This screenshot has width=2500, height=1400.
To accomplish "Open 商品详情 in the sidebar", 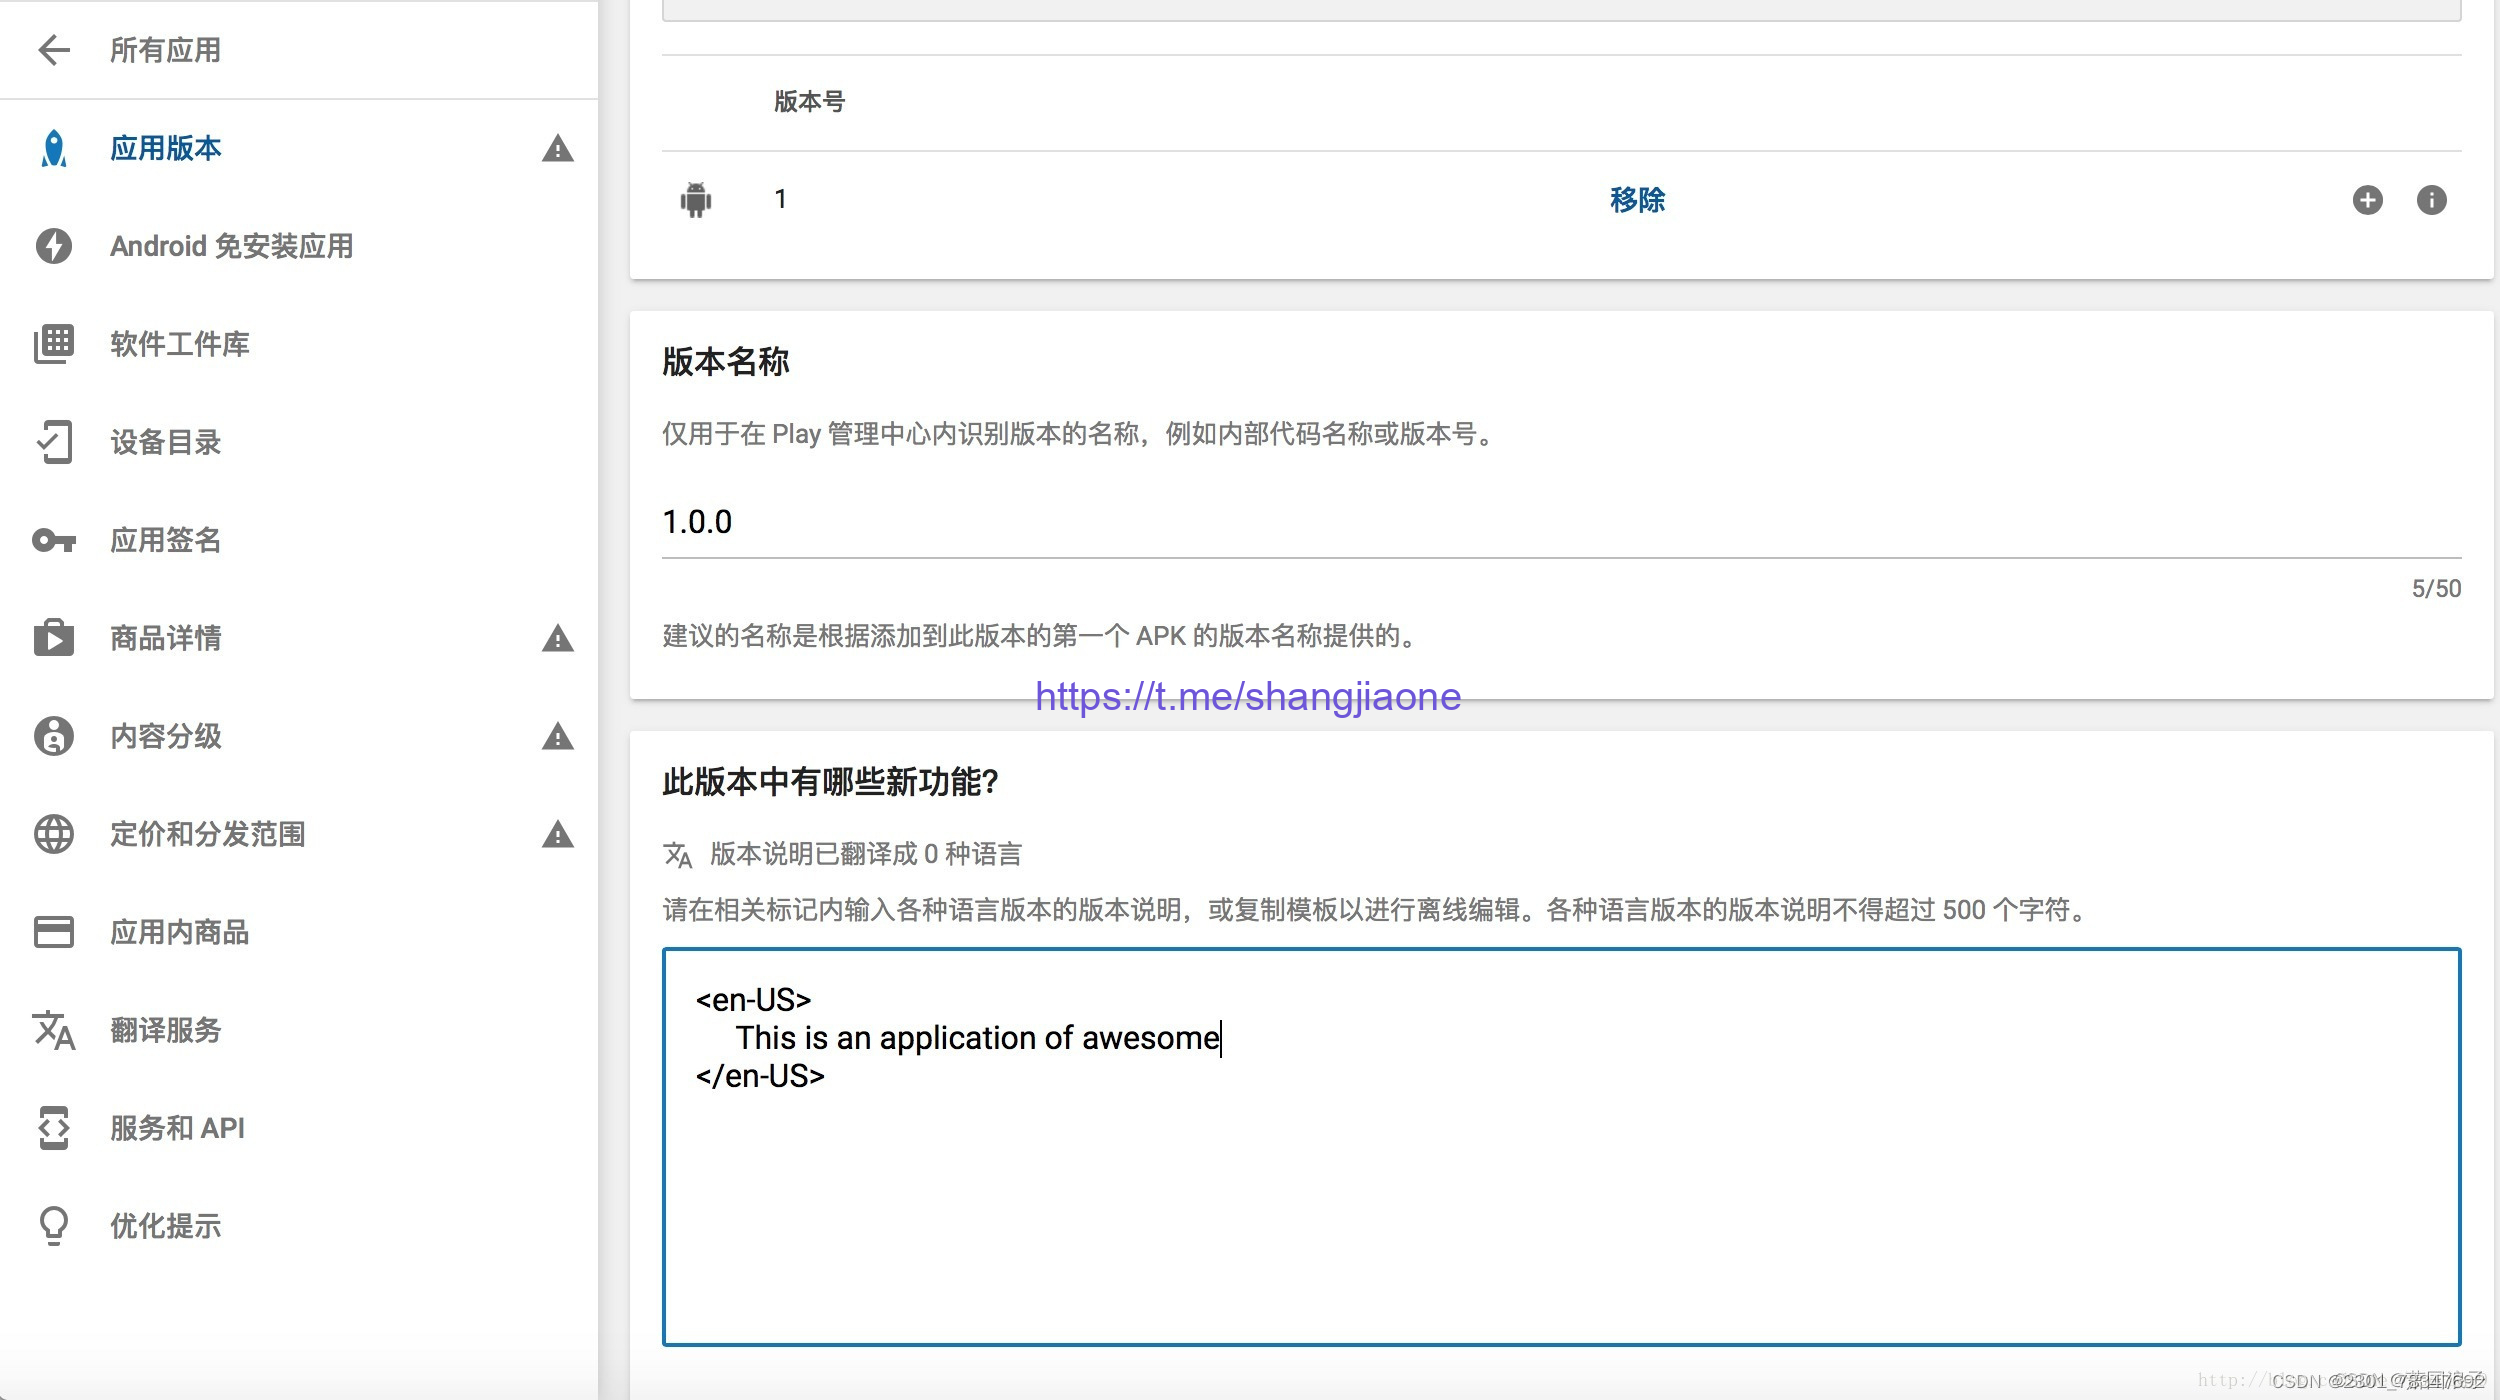I will pyautogui.click(x=165, y=638).
